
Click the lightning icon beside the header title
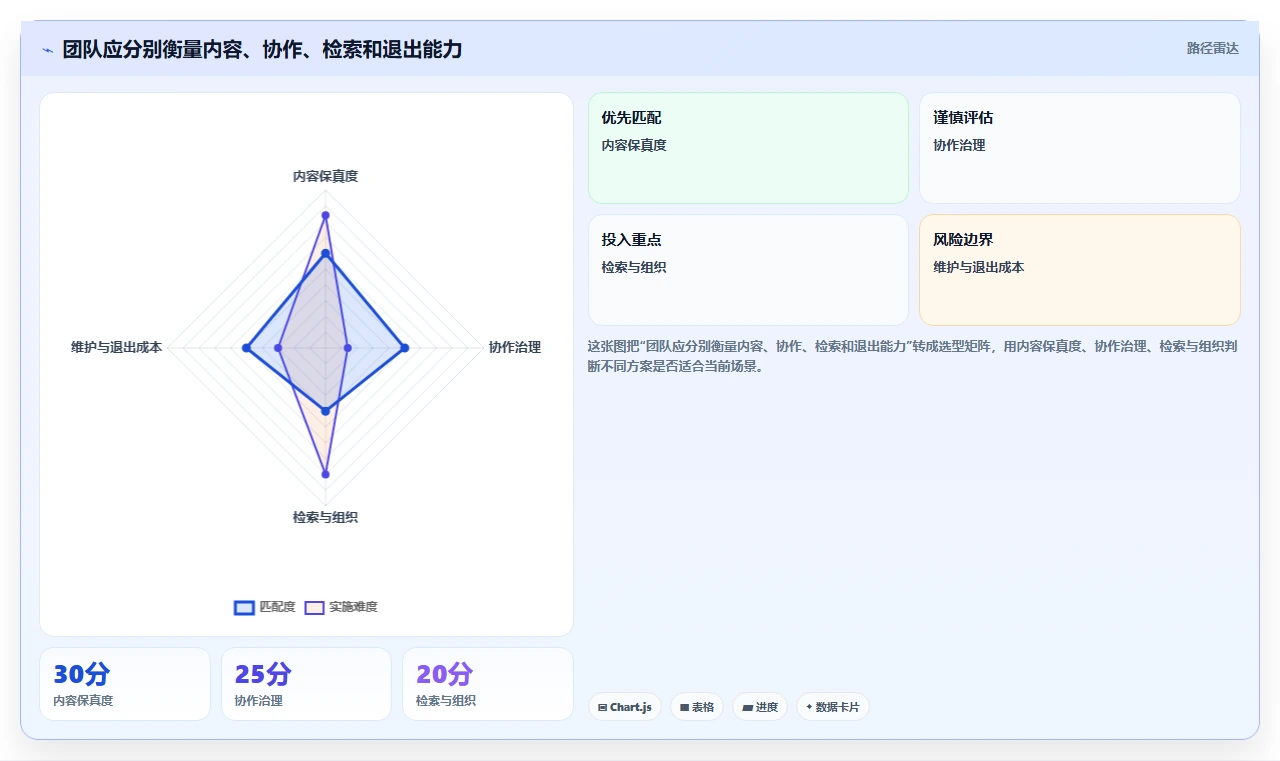point(47,49)
